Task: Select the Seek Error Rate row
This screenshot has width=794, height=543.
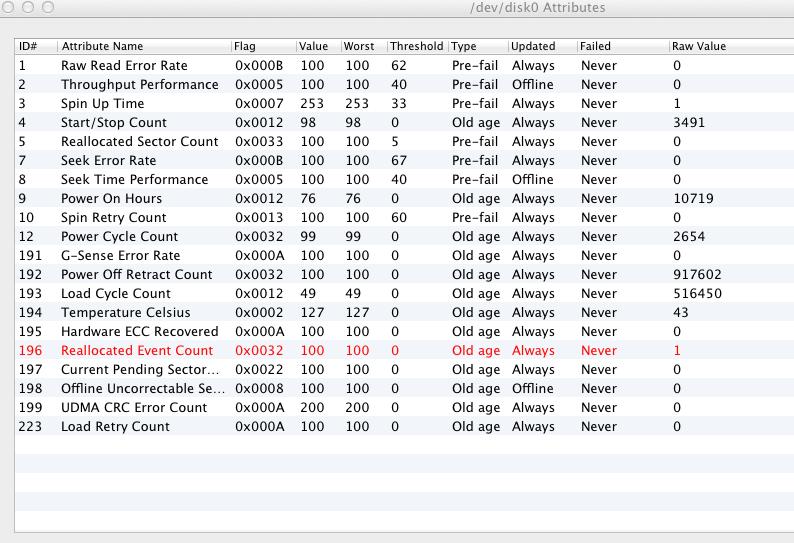Action: [x=405, y=161]
